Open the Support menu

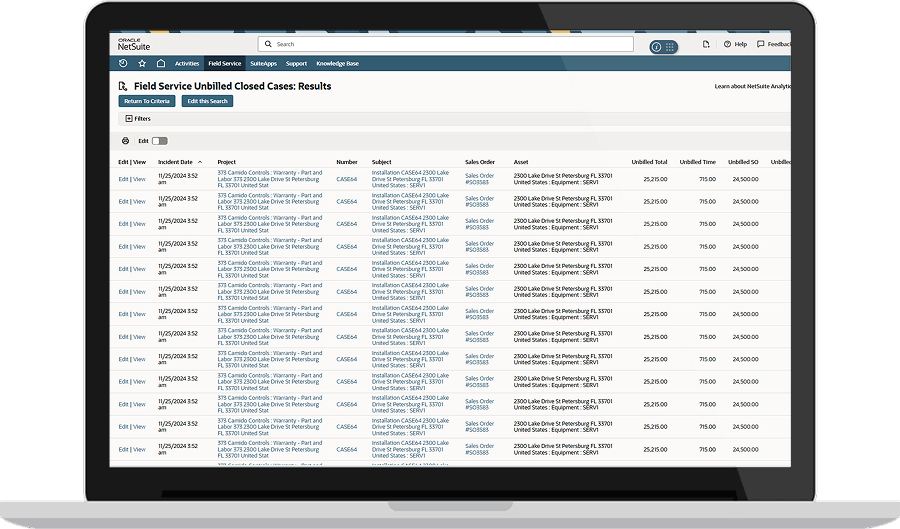click(x=296, y=64)
